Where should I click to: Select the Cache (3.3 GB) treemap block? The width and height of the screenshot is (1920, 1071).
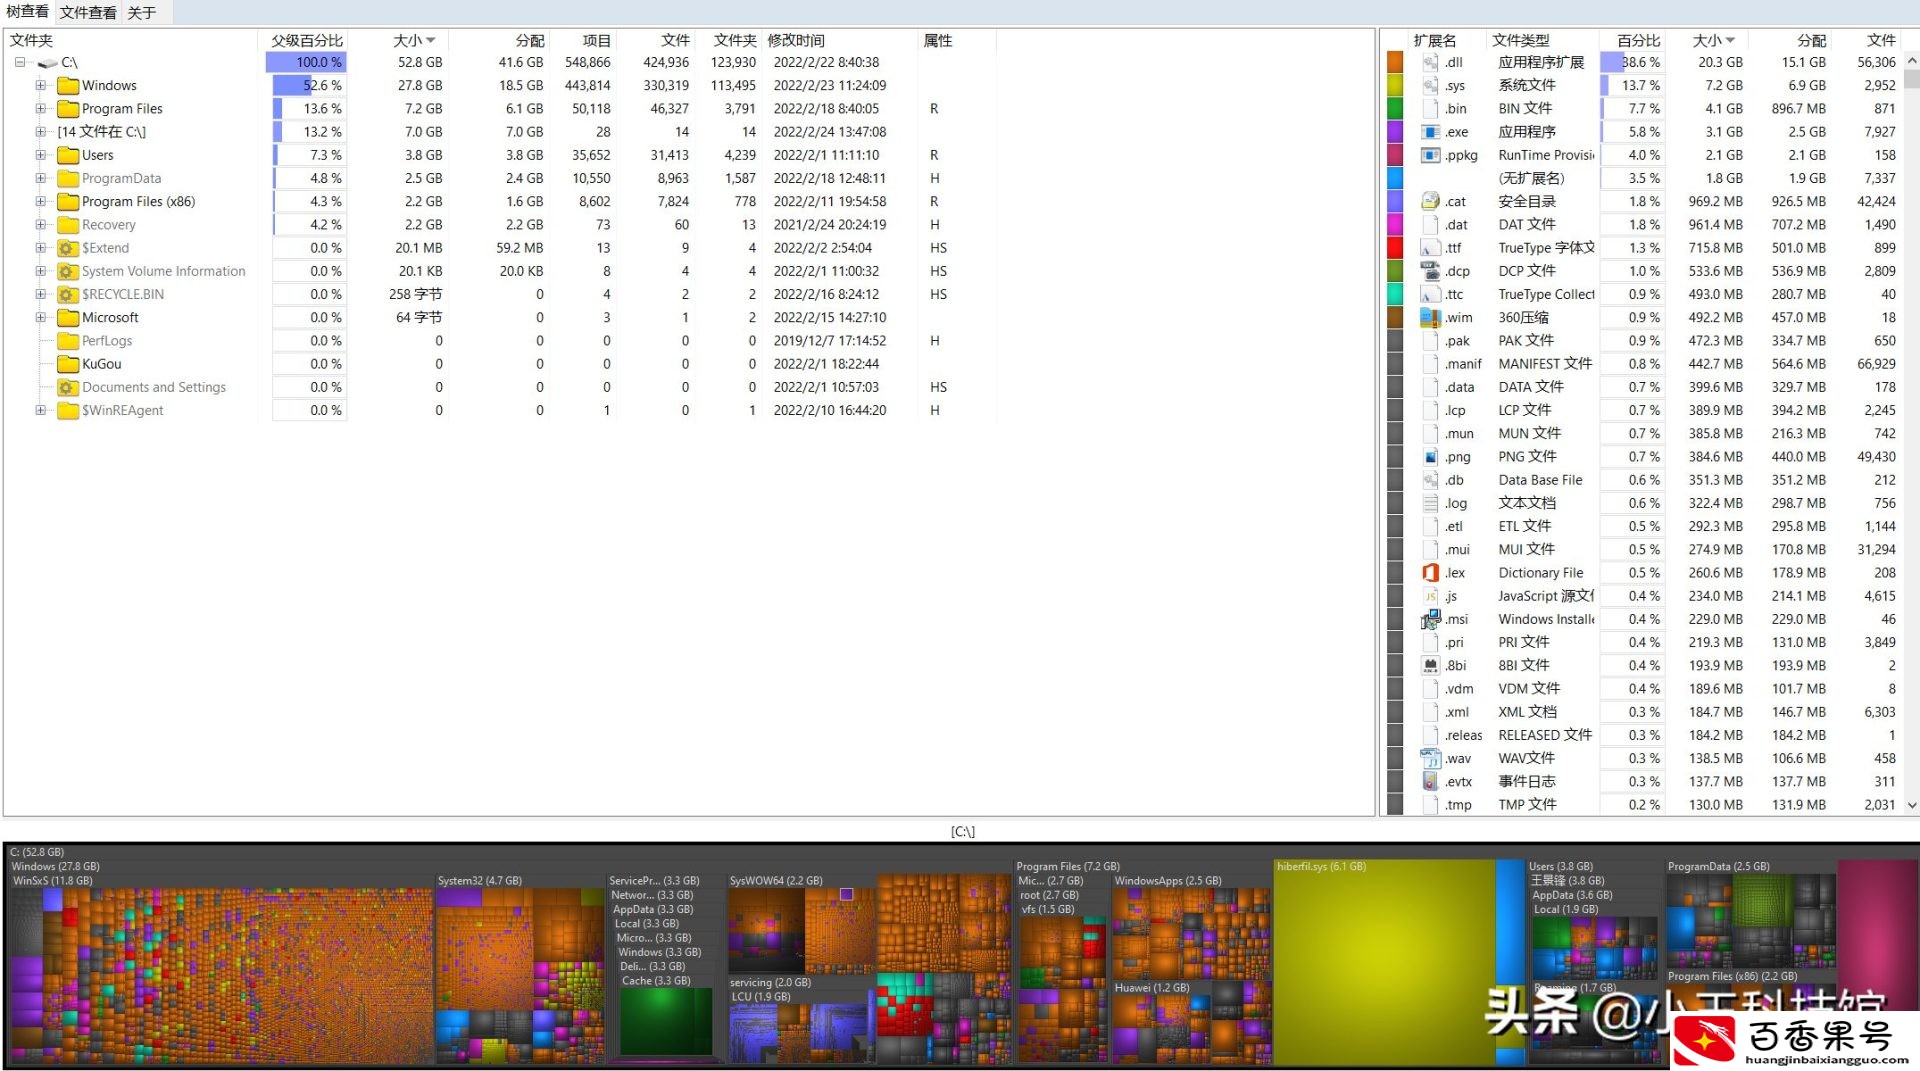(x=666, y=1020)
